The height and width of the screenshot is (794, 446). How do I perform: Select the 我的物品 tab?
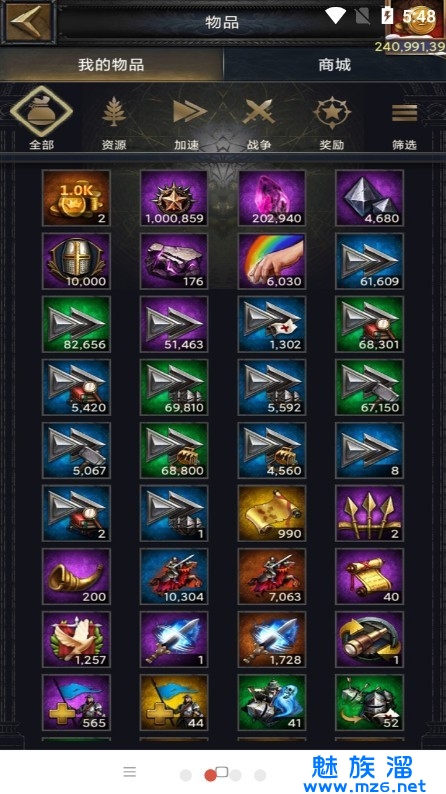[111, 65]
